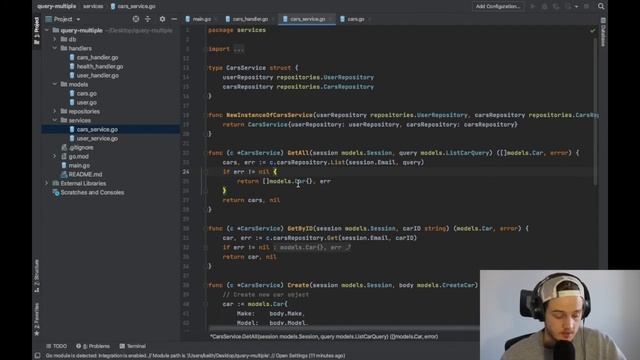Open the Database tool window on right edge
Screen dimensions: 640x360
click(603, 32)
